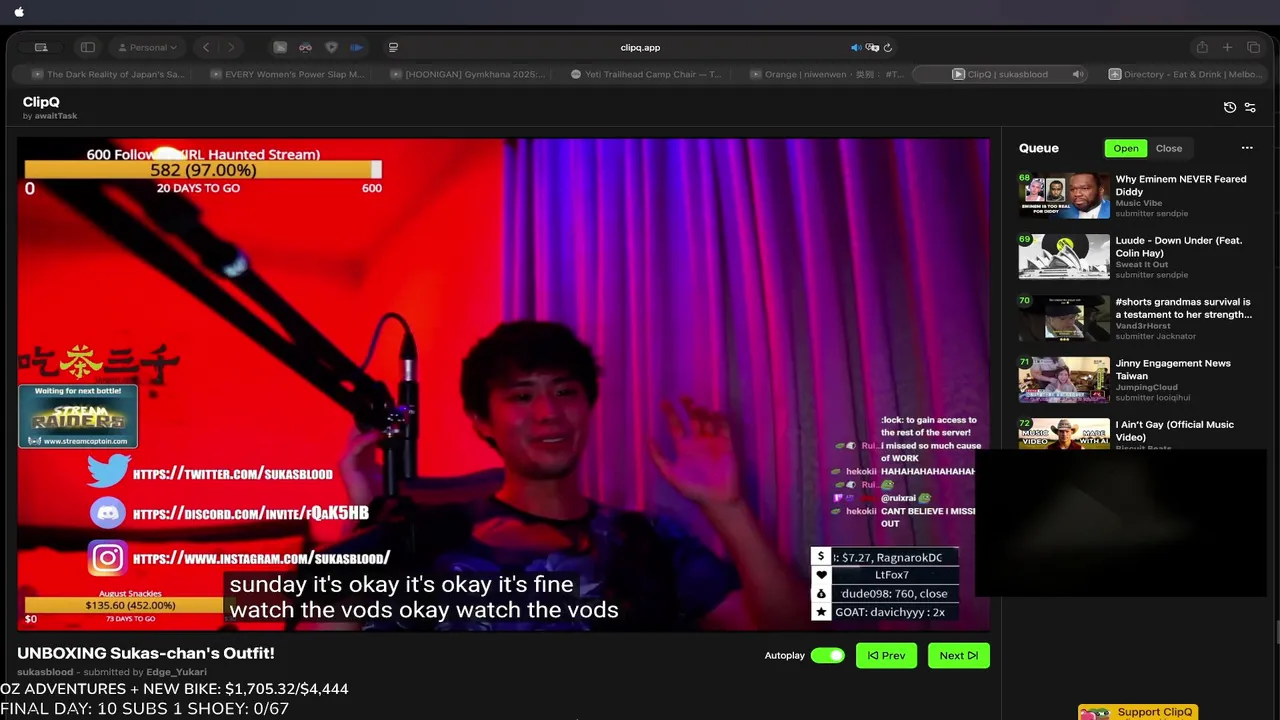Open the Why Eminem NEVER Feared Diddy thumbnail
Image resolution: width=1280 pixels, height=720 pixels.
point(1064,196)
